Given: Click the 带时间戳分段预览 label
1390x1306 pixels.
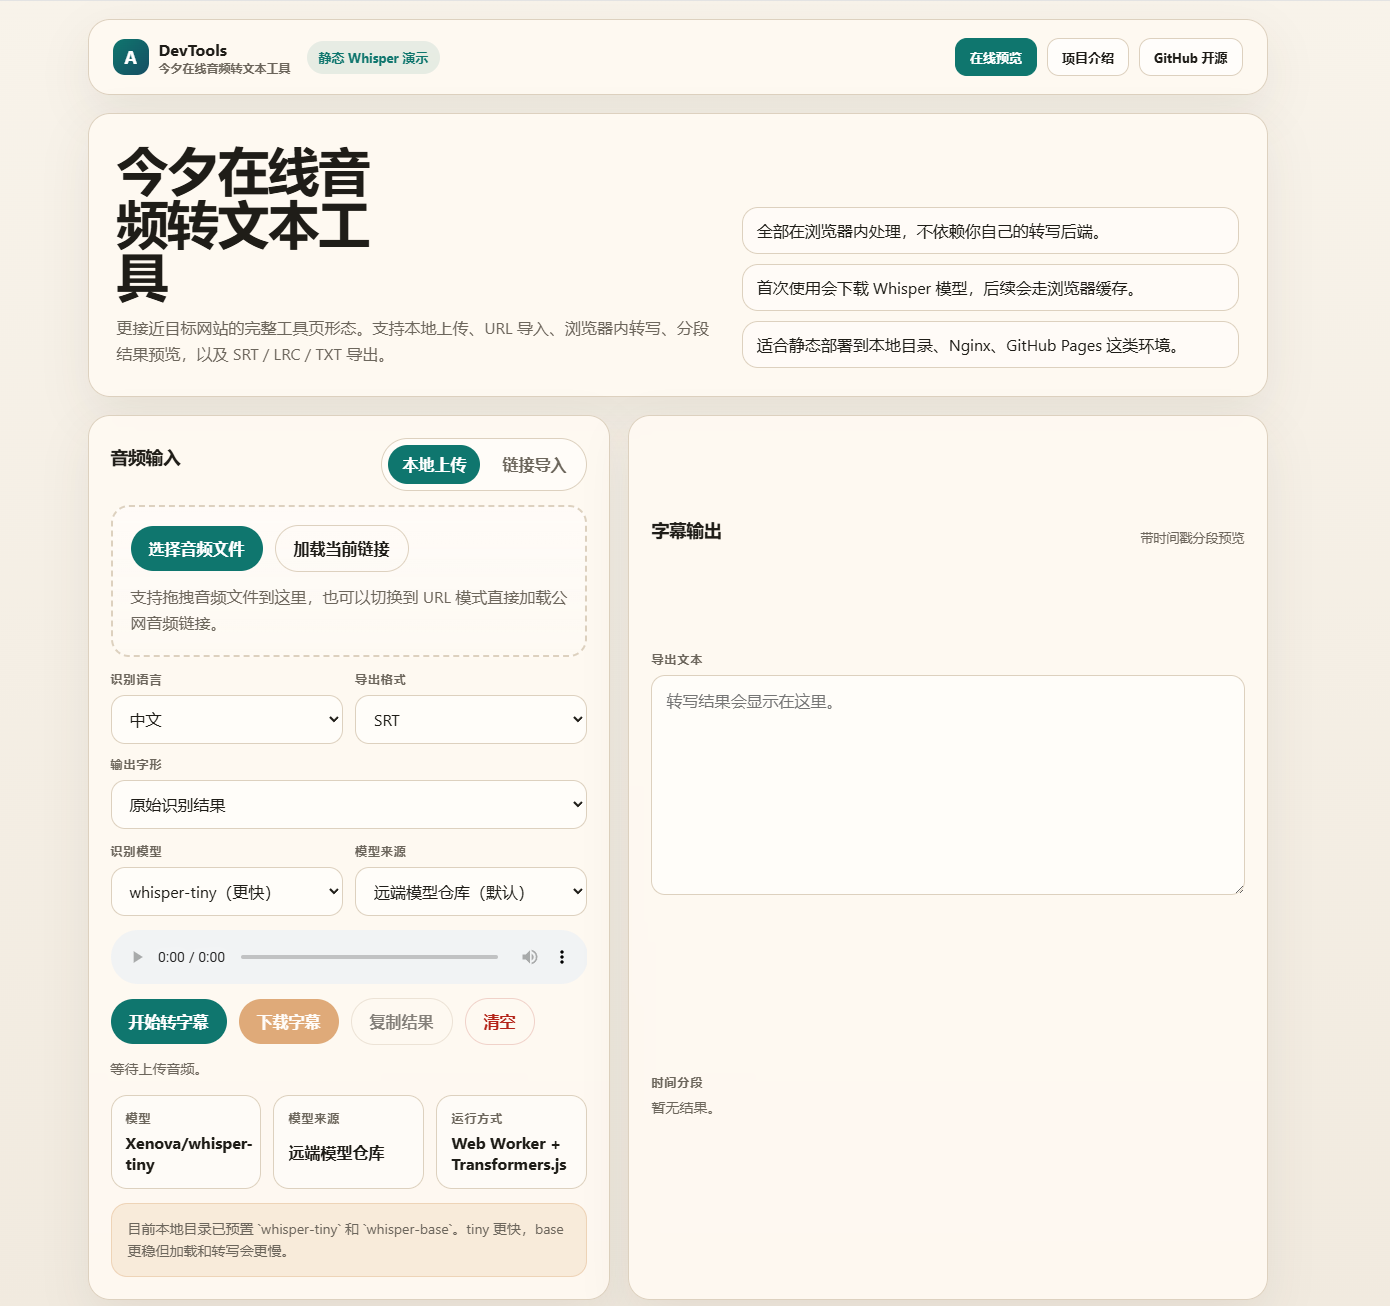Looking at the screenshot, I should (1192, 538).
